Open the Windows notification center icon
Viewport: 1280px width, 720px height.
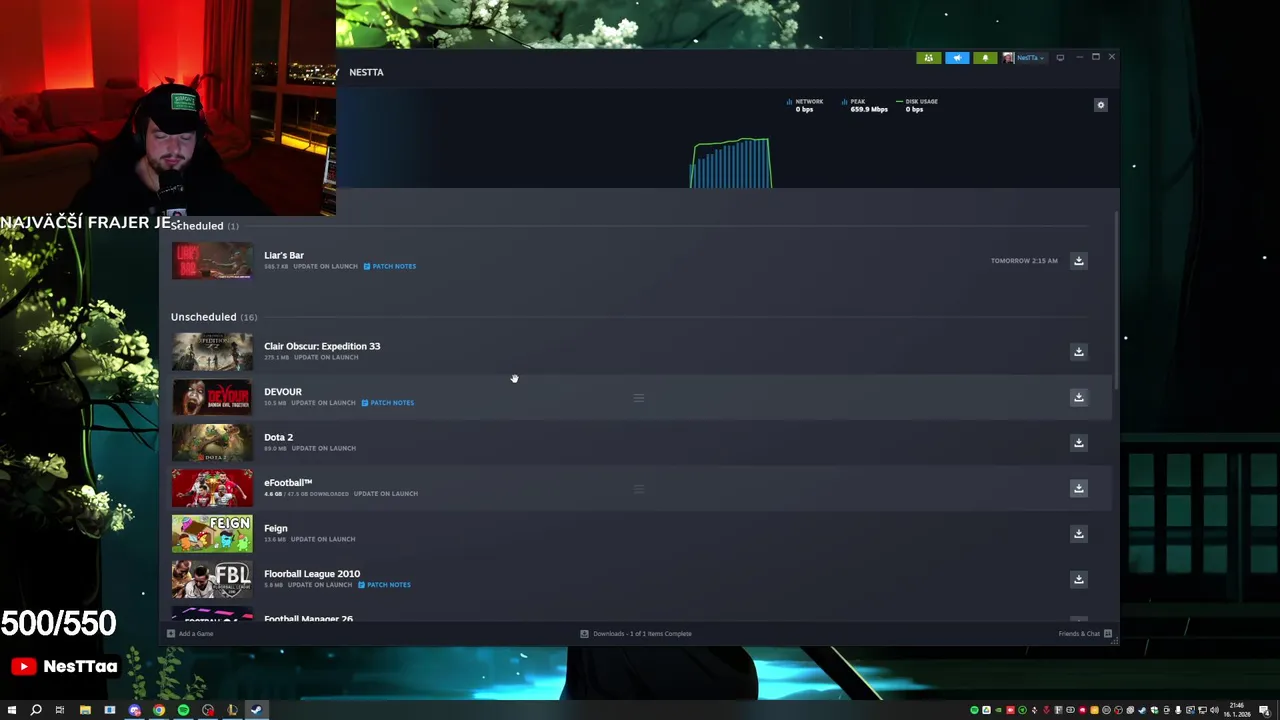point(1264,710)
